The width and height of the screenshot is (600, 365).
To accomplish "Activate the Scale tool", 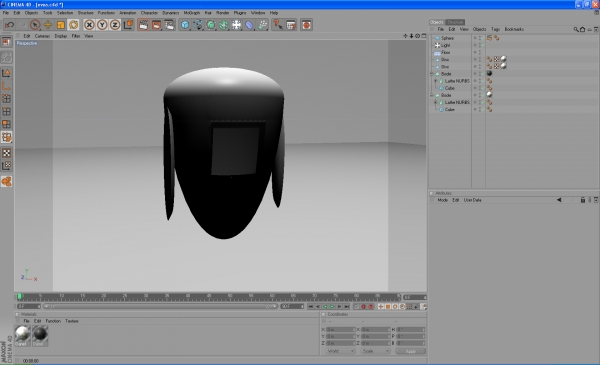I will coord(60,25).
